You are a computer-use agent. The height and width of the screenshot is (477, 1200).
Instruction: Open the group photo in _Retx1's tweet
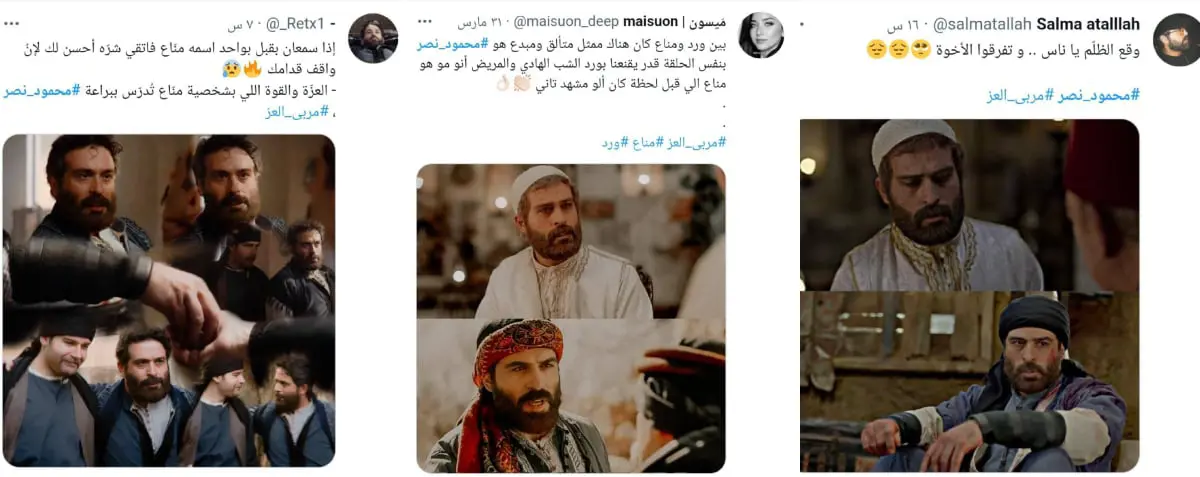point(168,301)
